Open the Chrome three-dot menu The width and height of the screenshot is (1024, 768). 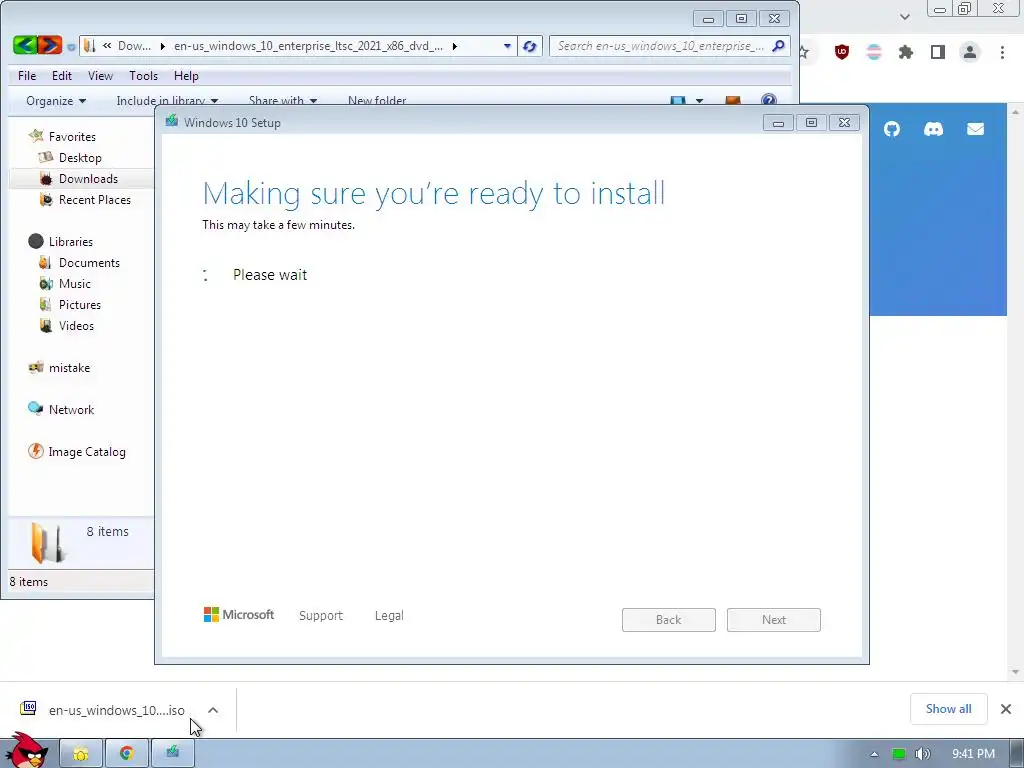point(1002,52)
